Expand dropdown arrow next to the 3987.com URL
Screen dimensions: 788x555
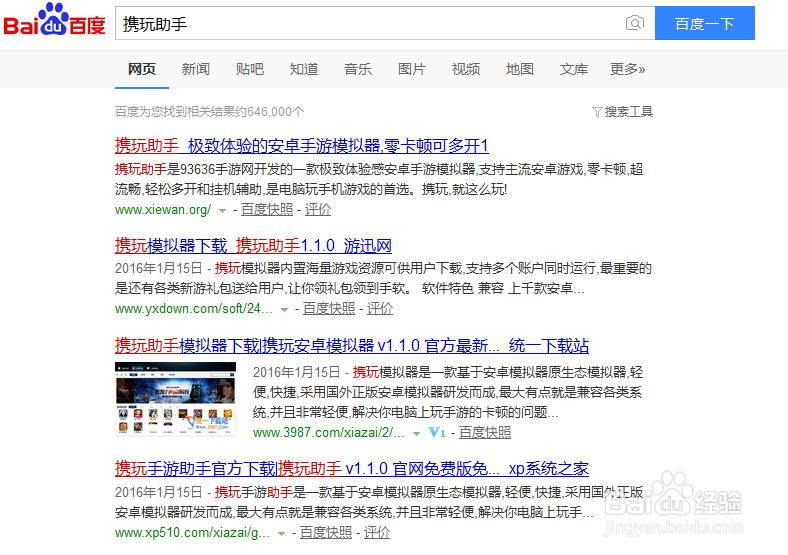tap(416, 433)
